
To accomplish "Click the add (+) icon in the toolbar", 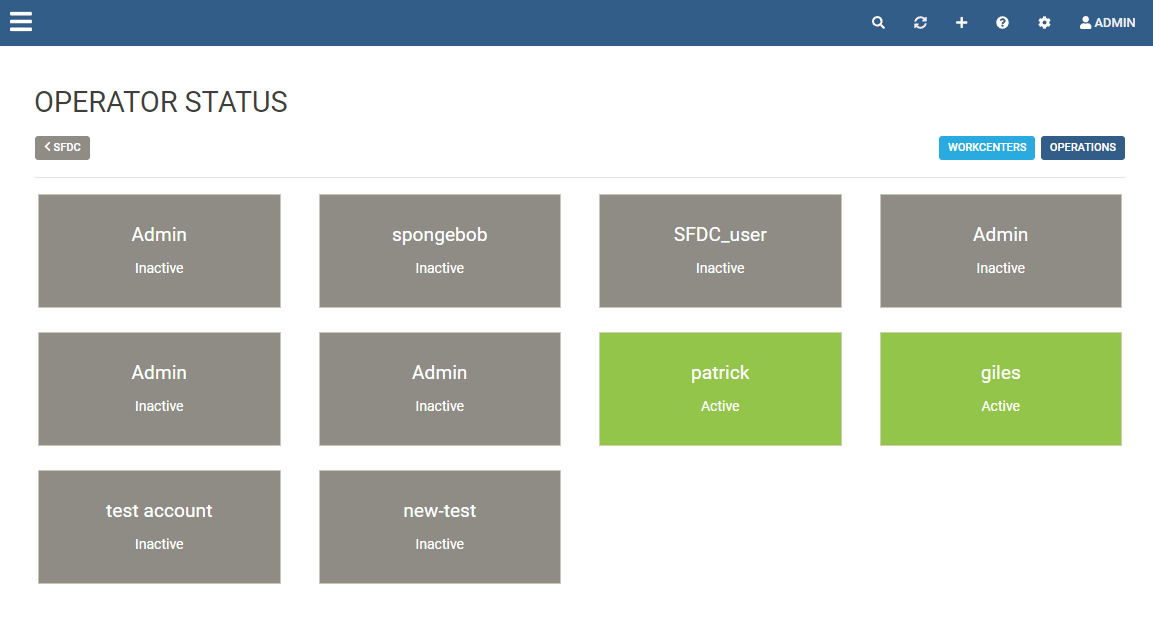I will tap(961, 22).
